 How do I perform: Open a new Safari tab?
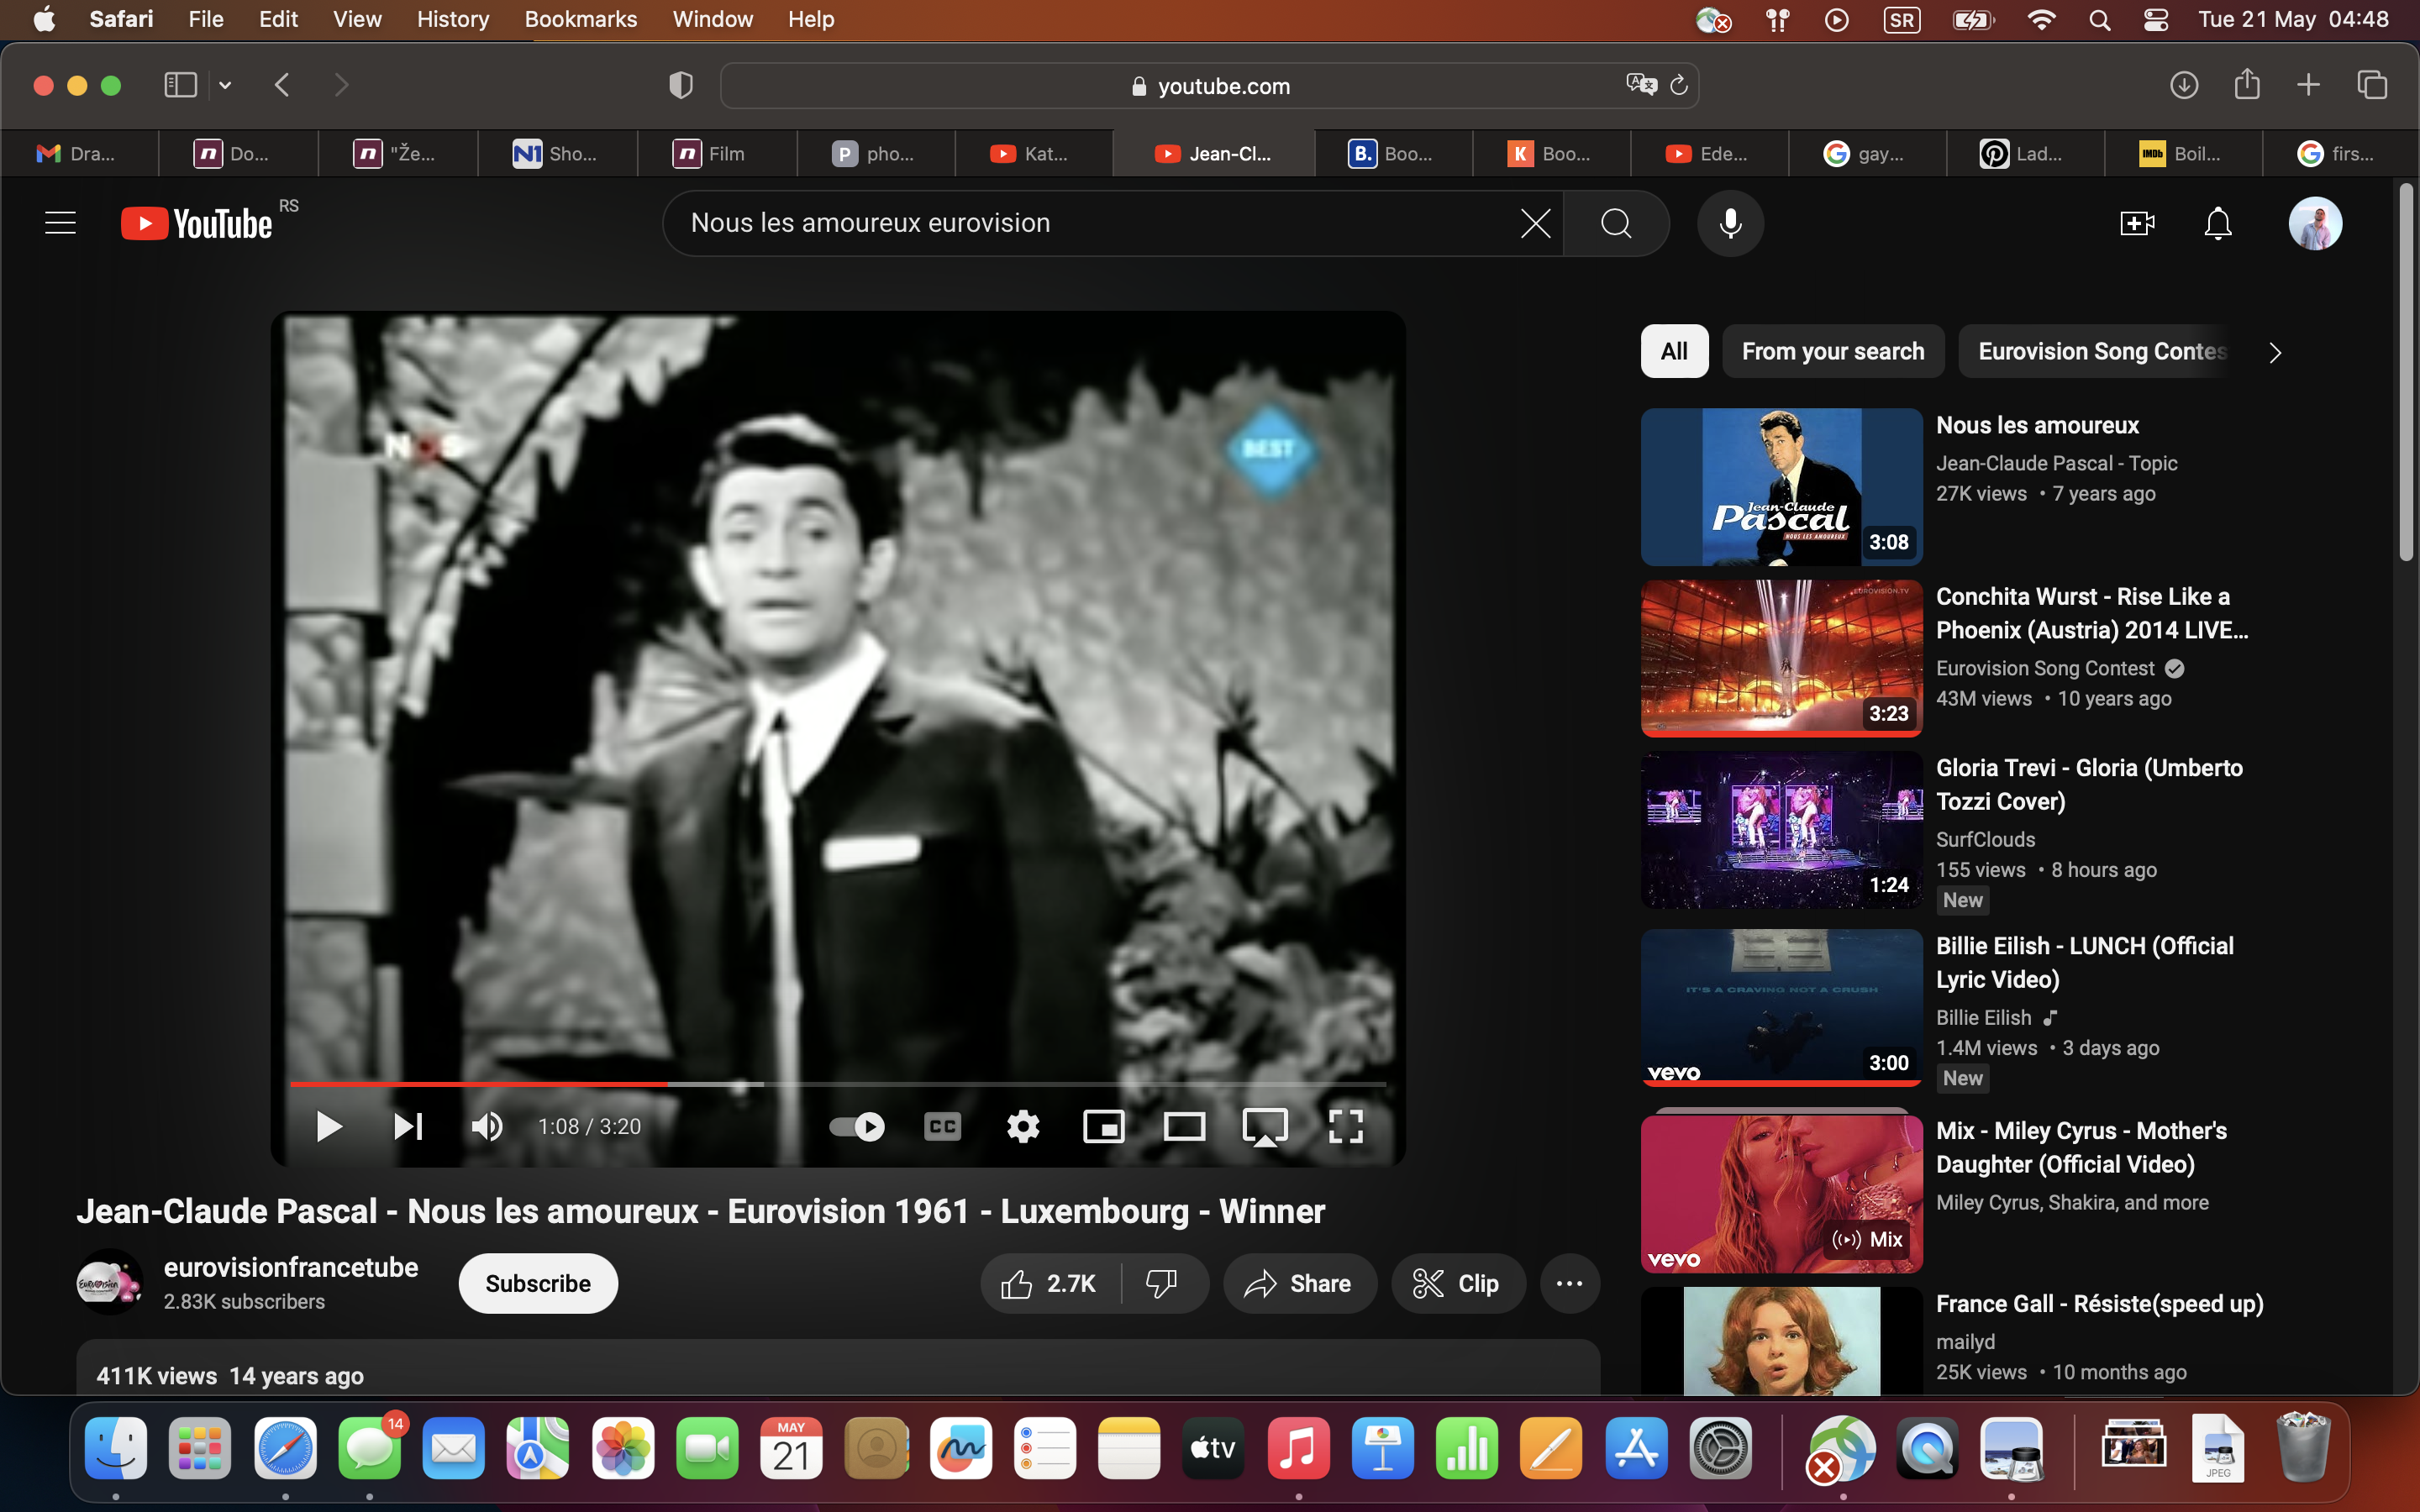2308,85
